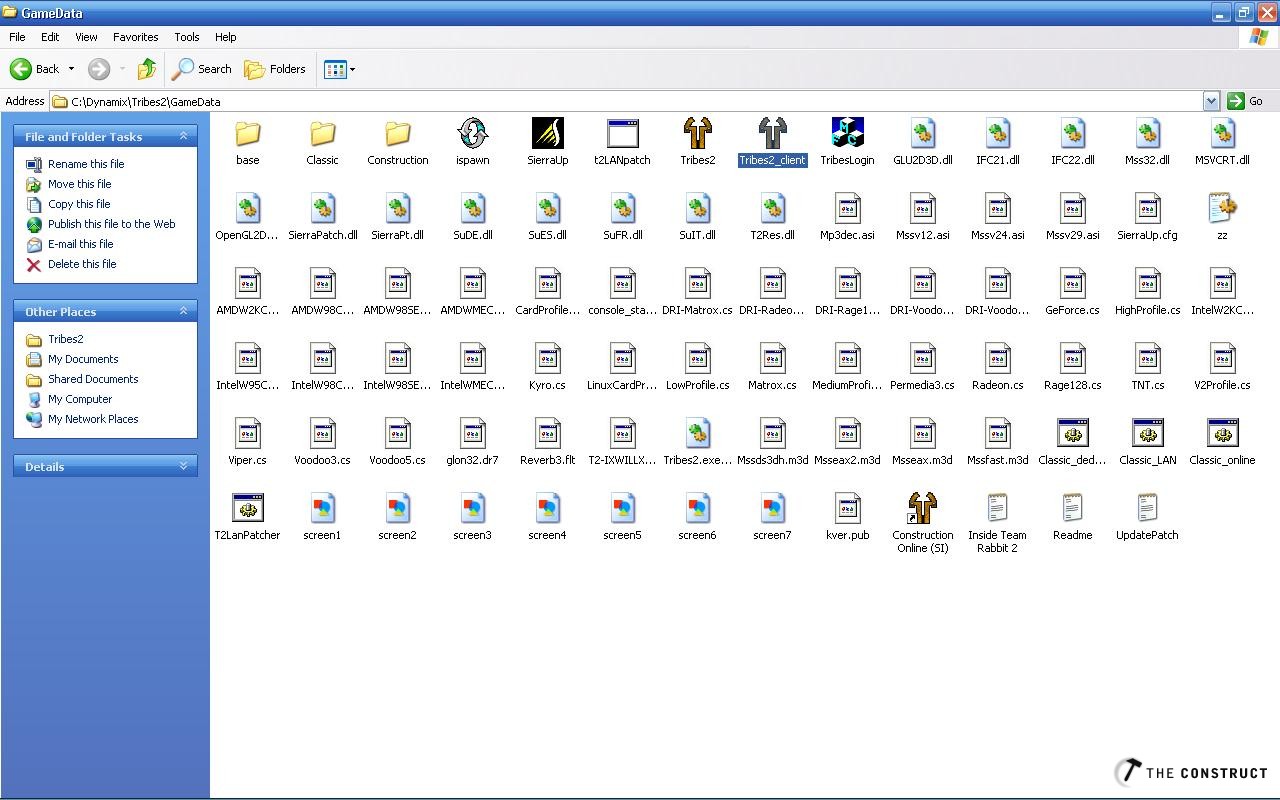The image size is (1280, 800).
Task: Select the Tribes2 application icon
Action: (697, 133)
